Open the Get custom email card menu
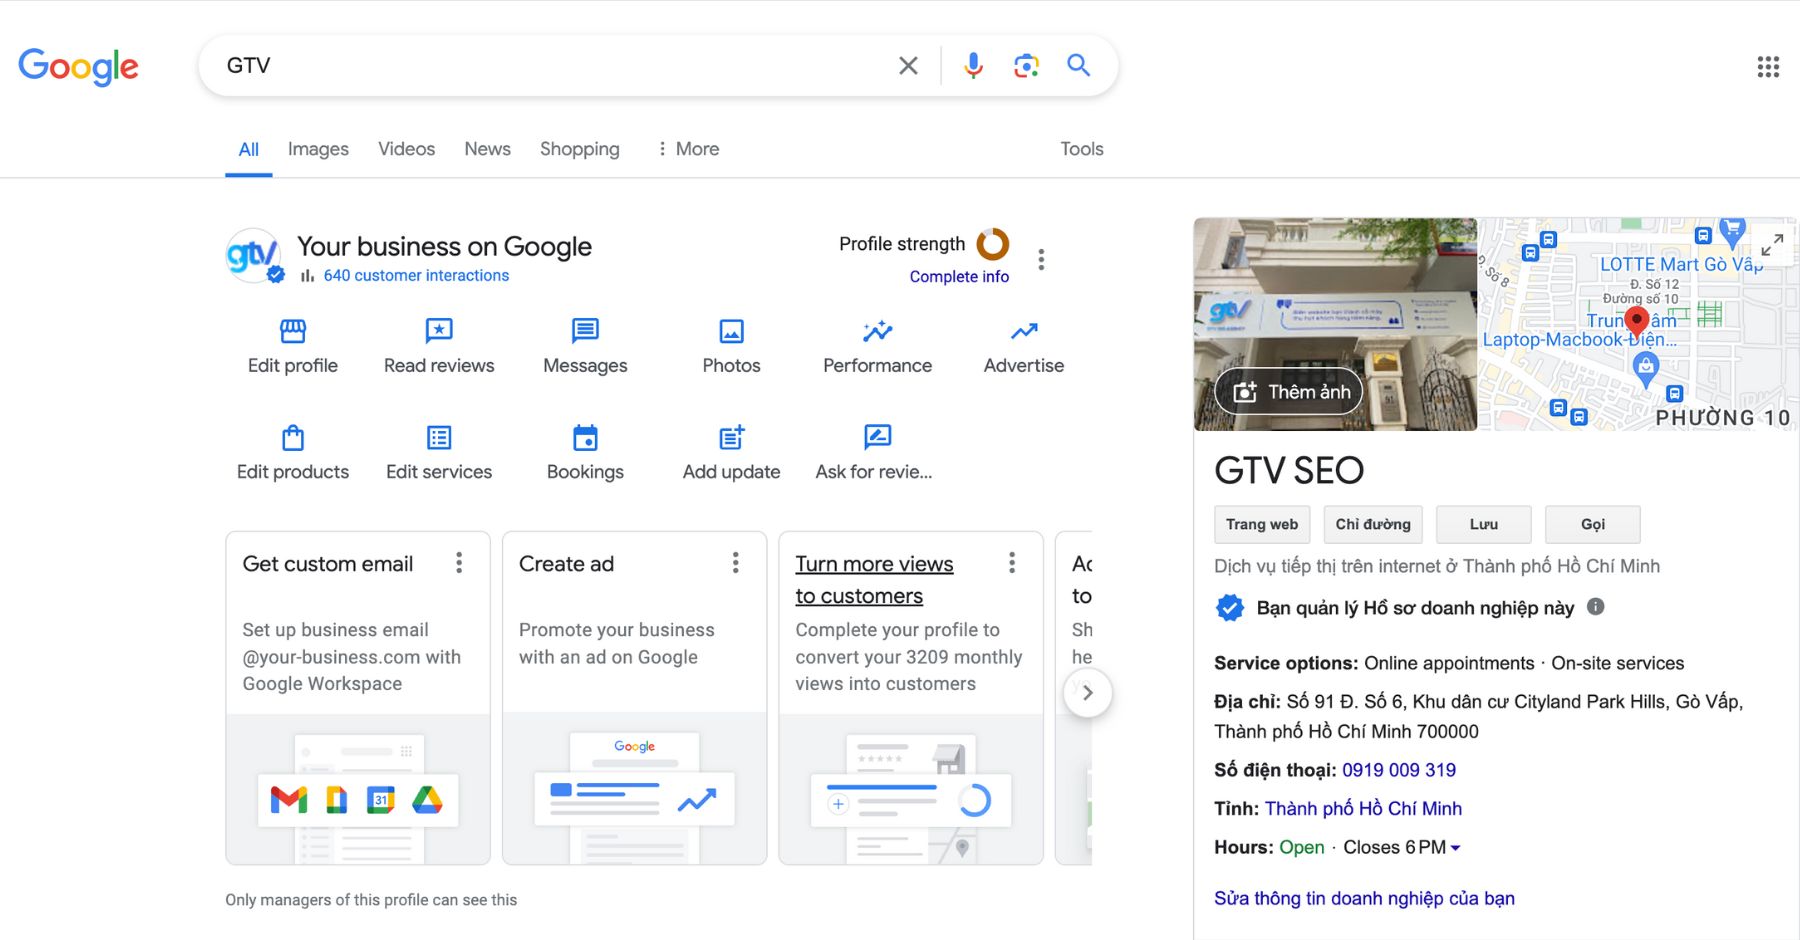1800x940 pixels. click(x=459, y=563)
